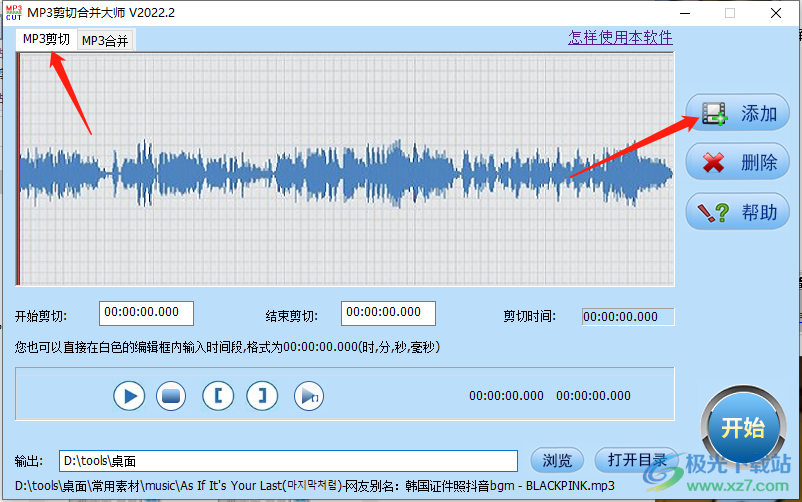This screenshot has width=802, height=502.
Task: Click the 浏览 browse button
Action: point(557,460)
